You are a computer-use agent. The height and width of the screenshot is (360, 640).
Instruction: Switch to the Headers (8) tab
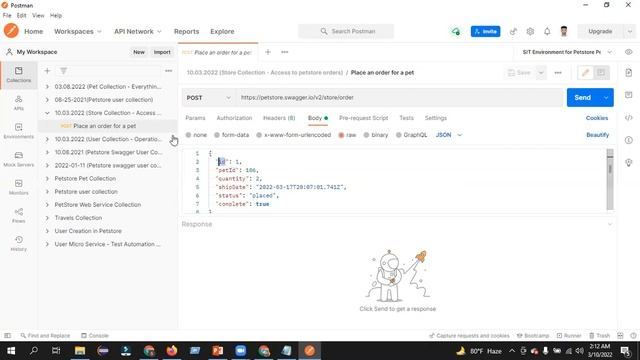(279, 118)
